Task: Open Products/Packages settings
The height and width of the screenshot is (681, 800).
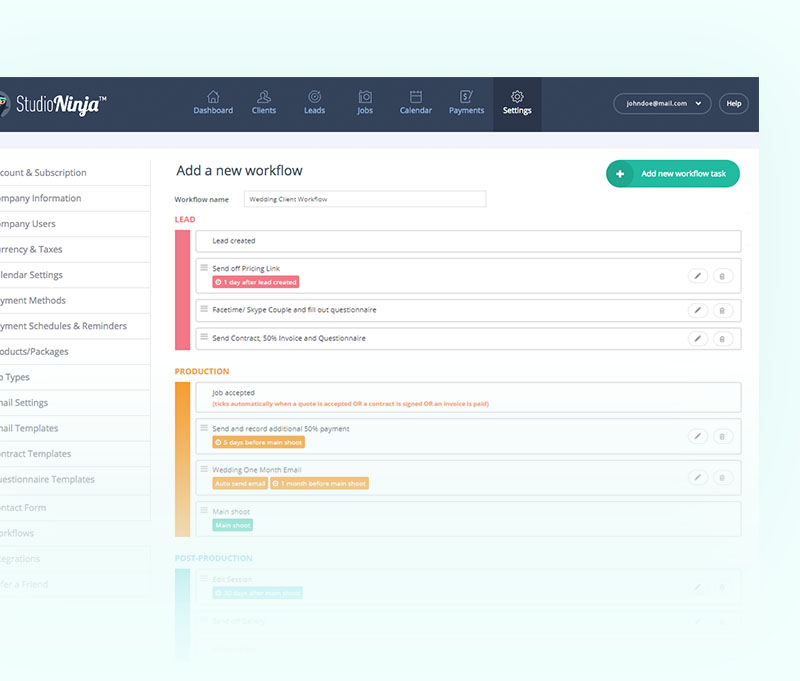Action: (x=75, y=351)
